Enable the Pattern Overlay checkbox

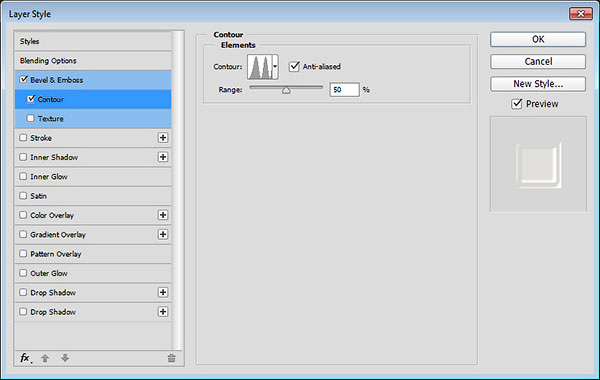pos(23,253)
